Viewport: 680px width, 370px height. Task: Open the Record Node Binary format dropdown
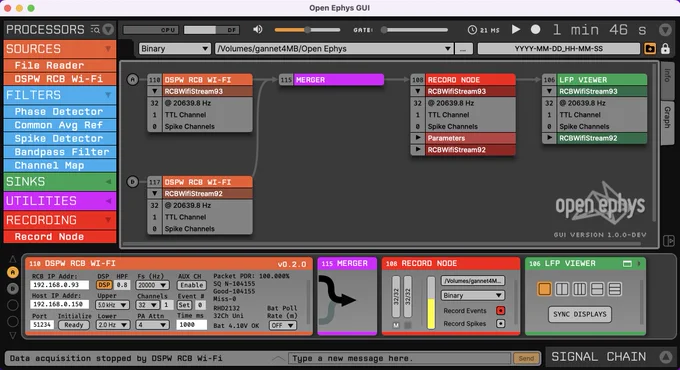tap(473, 295)
